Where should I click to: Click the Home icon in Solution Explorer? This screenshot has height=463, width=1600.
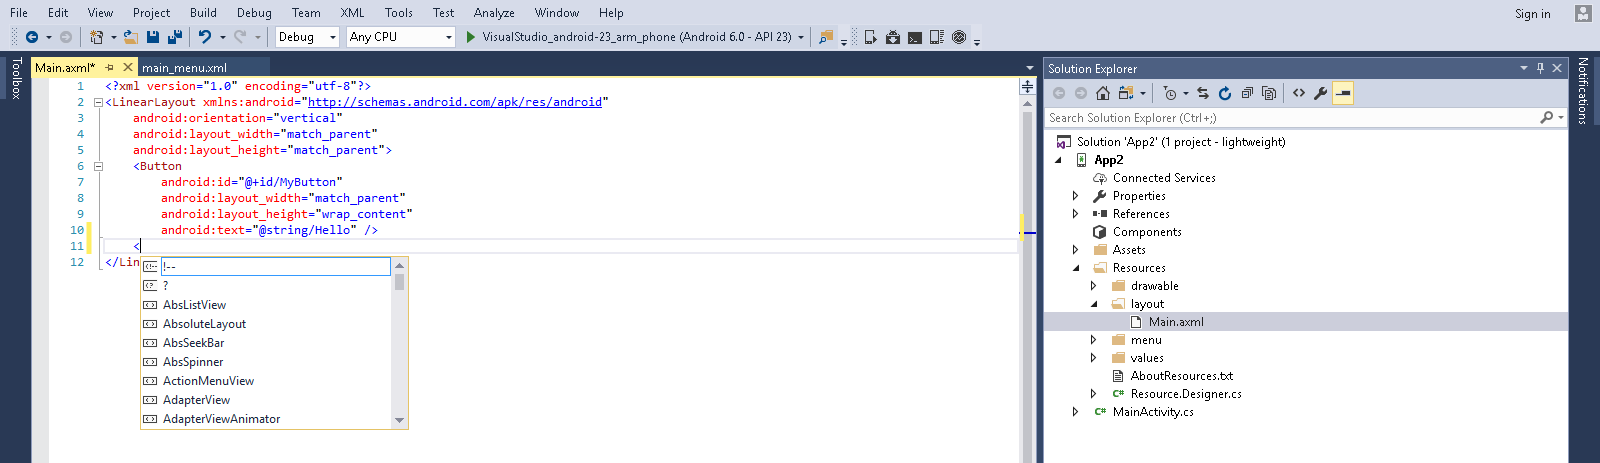click(1103, 93)
